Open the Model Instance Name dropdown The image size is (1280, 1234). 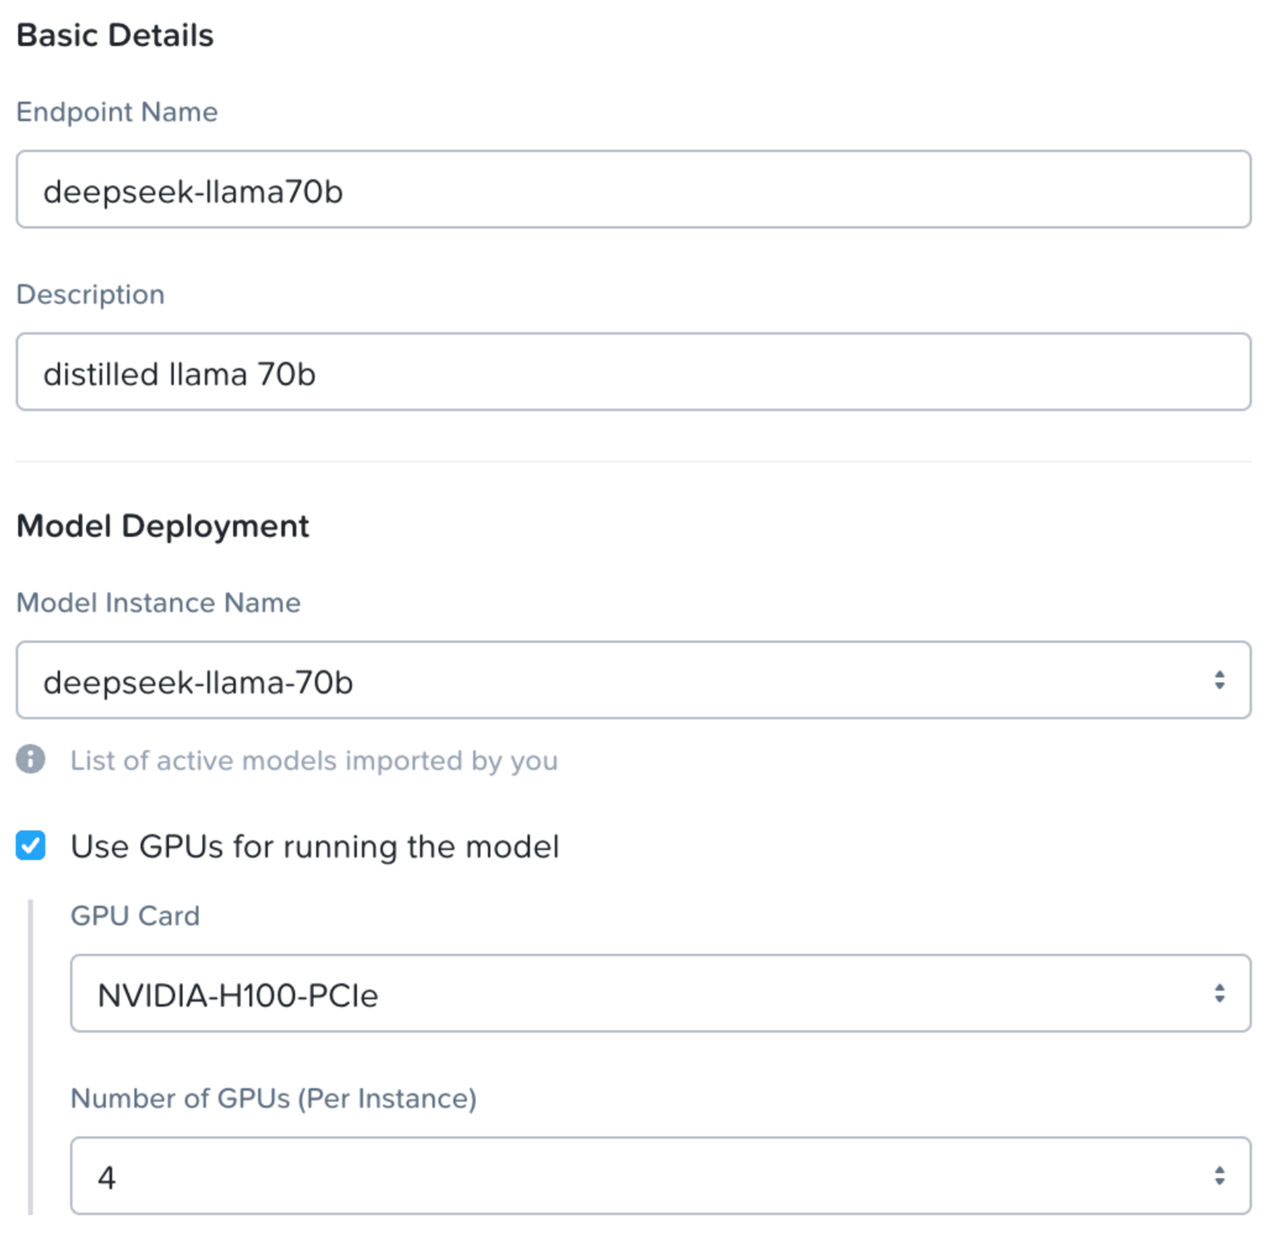[632, 680]
